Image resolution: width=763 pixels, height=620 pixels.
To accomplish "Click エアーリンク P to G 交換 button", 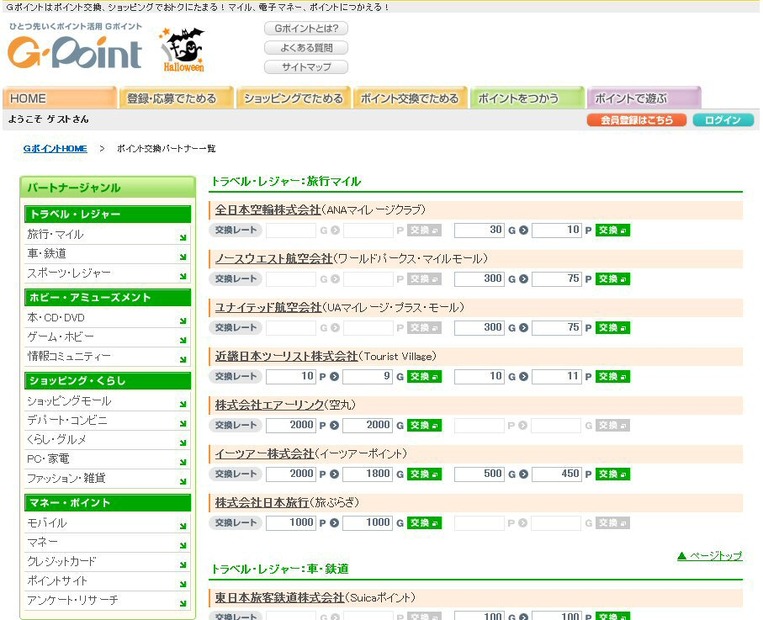I will coord(424,425).
